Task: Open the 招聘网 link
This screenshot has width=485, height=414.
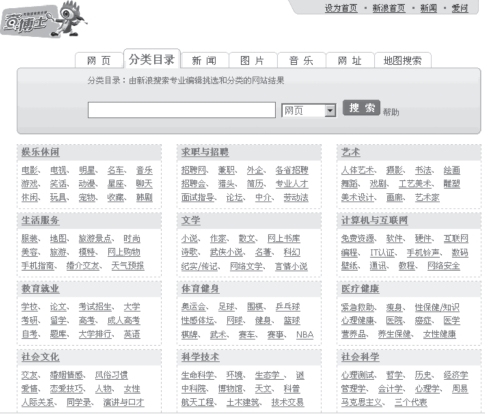Action: (x=194, y=170)
